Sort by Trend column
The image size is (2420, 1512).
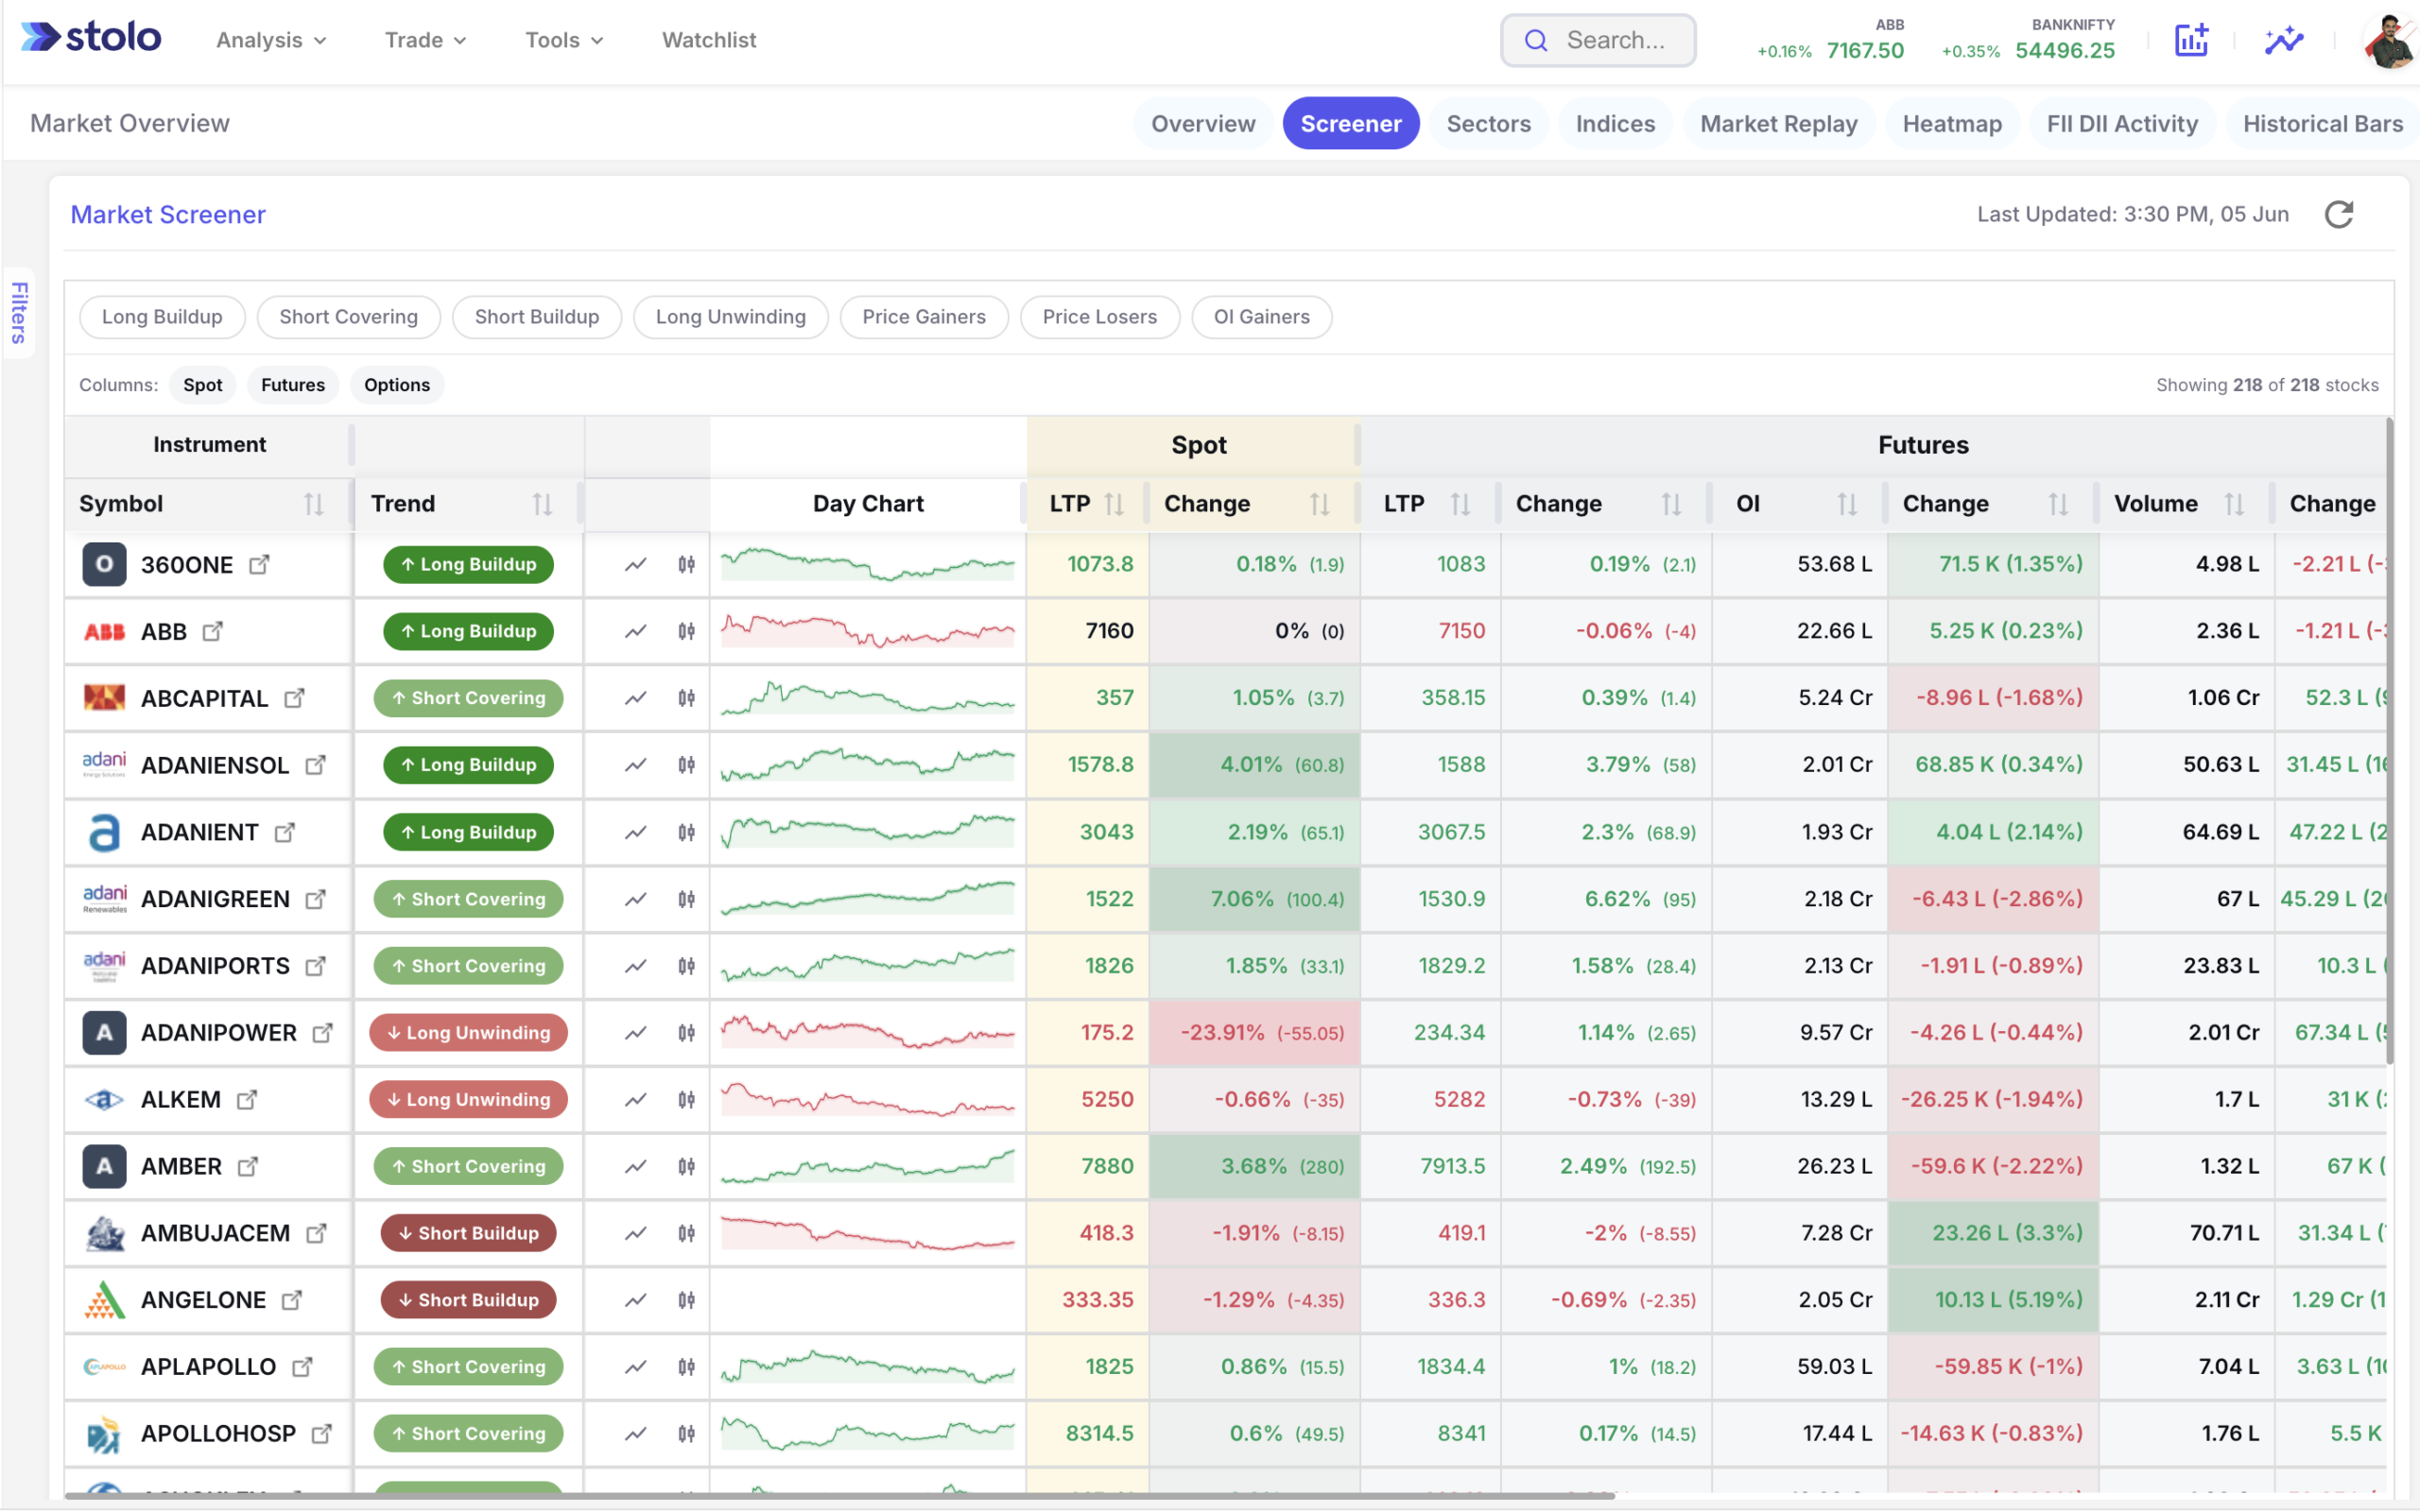click(x=542, y=504)
